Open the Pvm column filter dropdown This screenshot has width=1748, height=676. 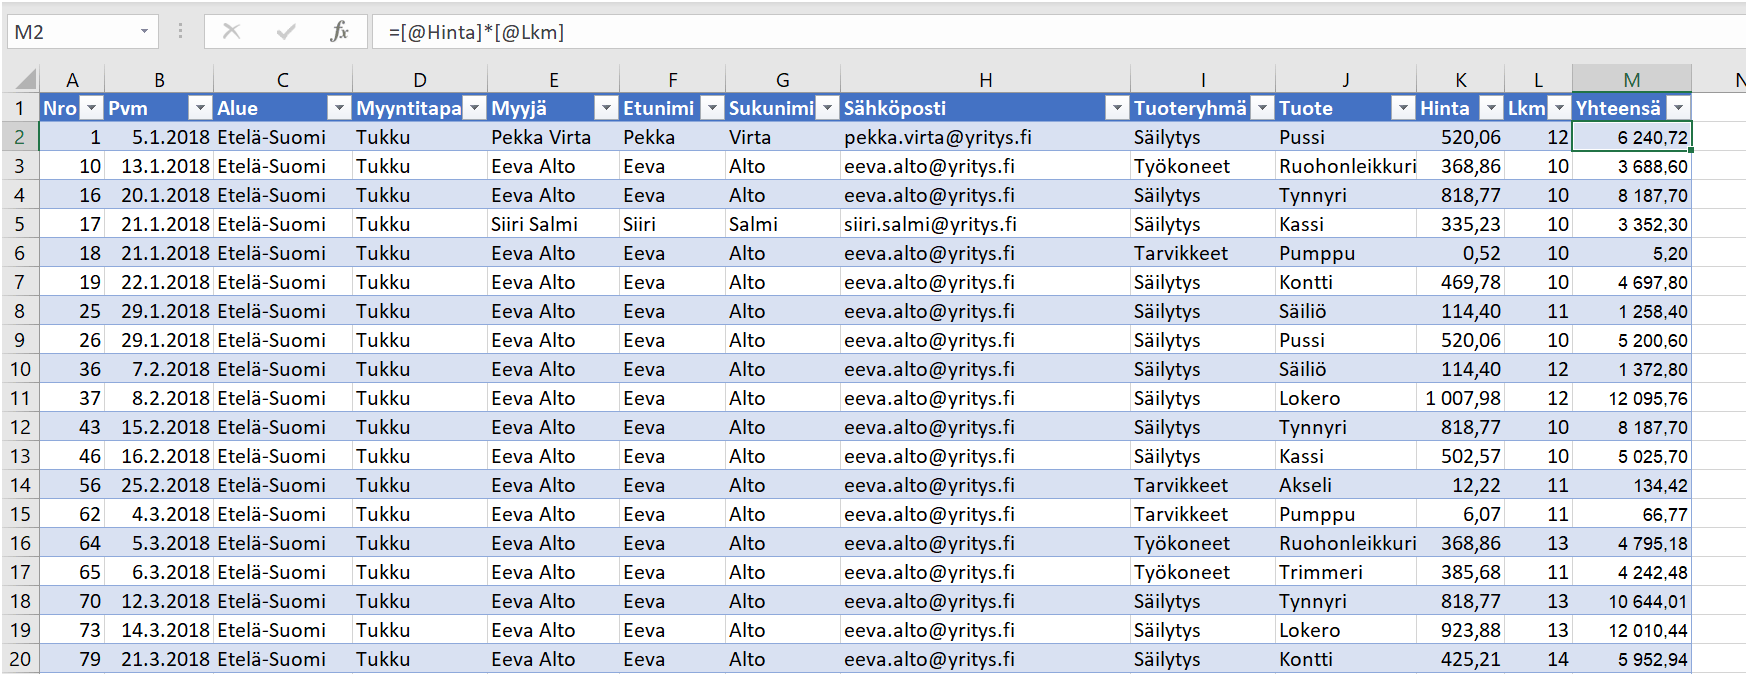tap(200, 108)
